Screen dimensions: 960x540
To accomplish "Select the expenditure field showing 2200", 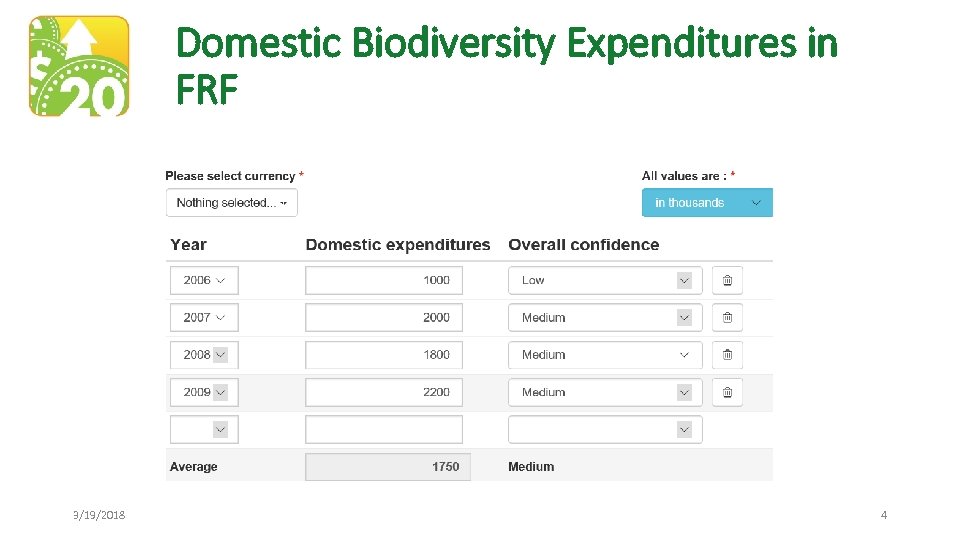I will (x=384, y=392).
